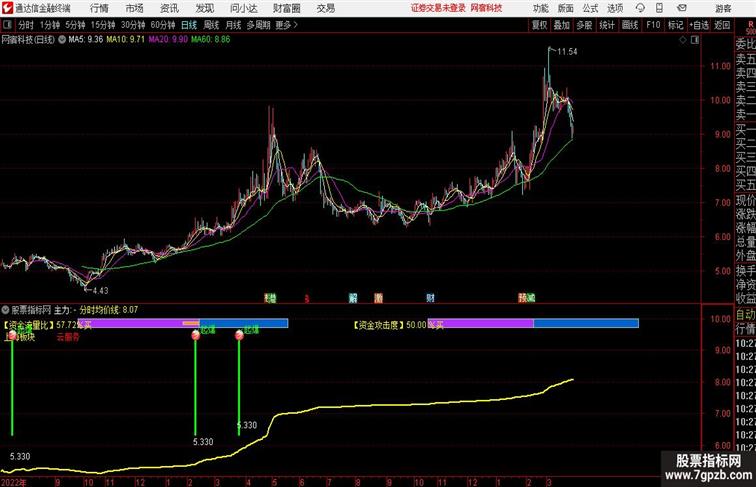
Task: Click the MA10: 9.71 indicator value
Action: (x=125, y=40)
